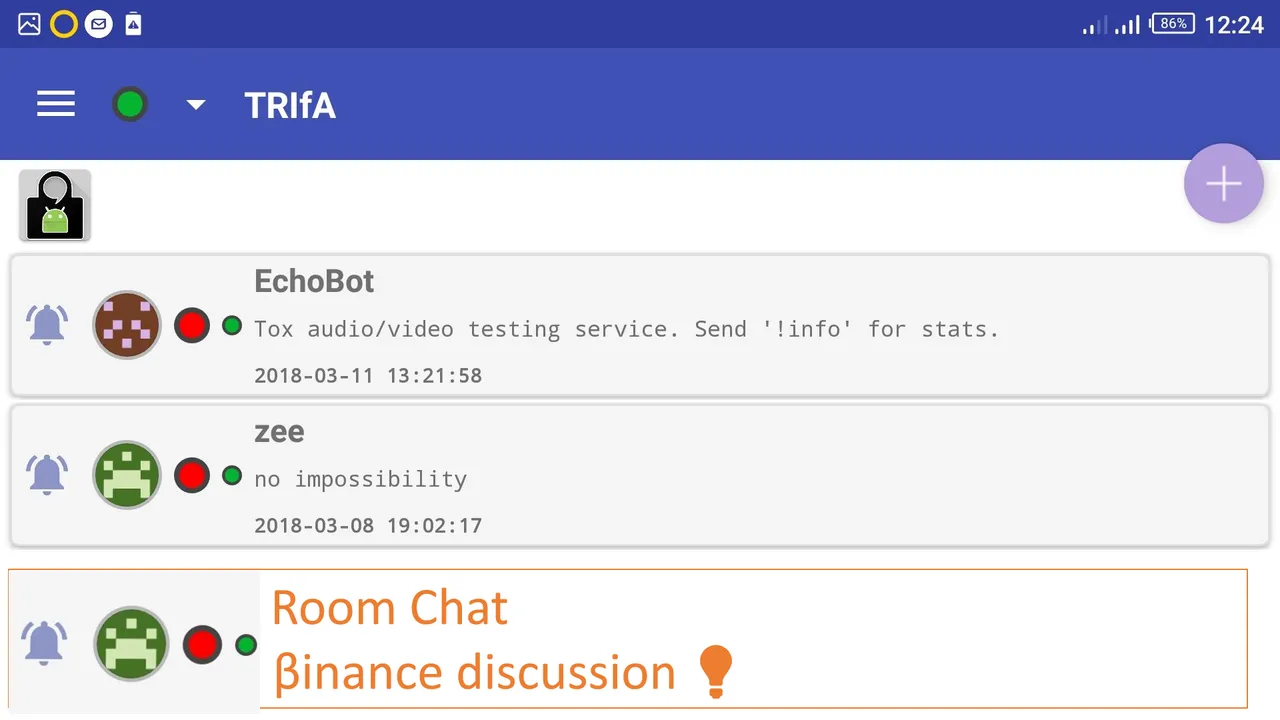The image size is (1280, 720).
Task: Open chat with zee
Action: point(640,475)
